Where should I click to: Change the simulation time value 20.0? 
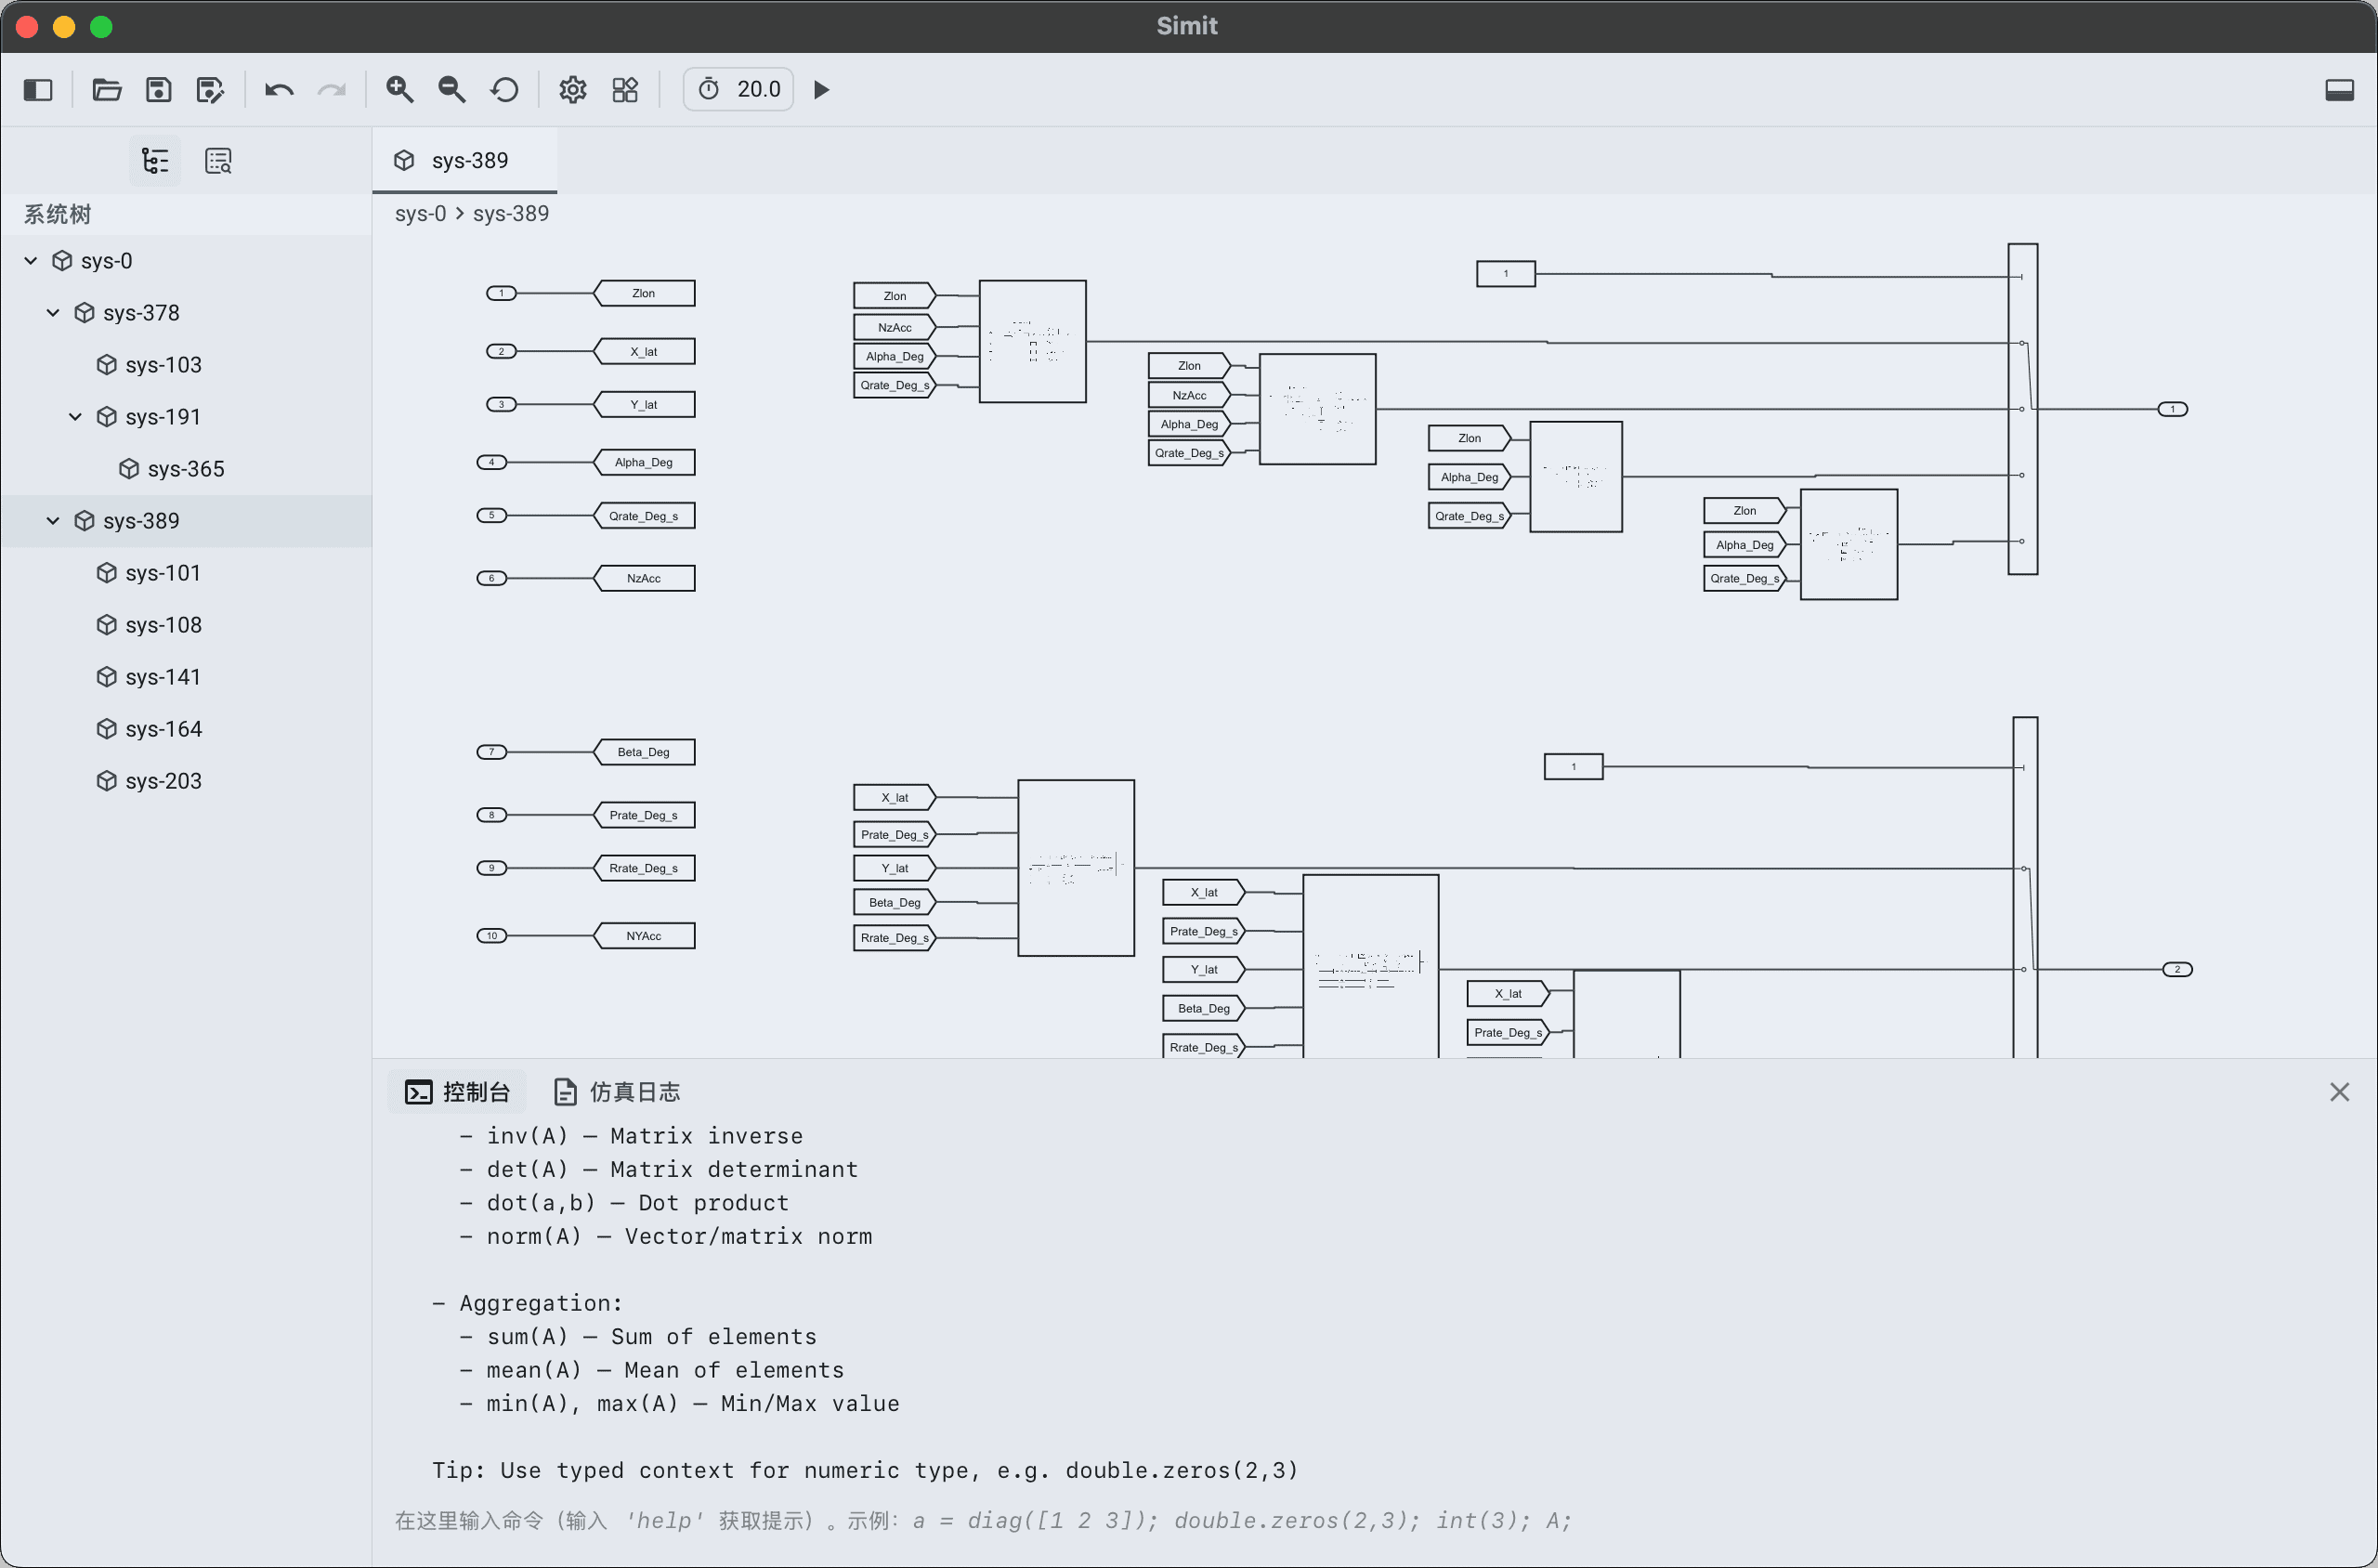(758, 89)
